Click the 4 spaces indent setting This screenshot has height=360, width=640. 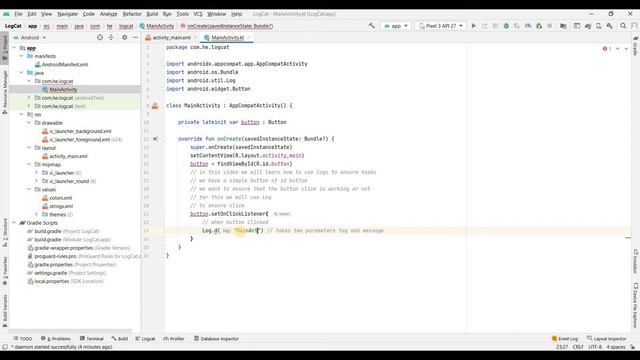[616, 347]
